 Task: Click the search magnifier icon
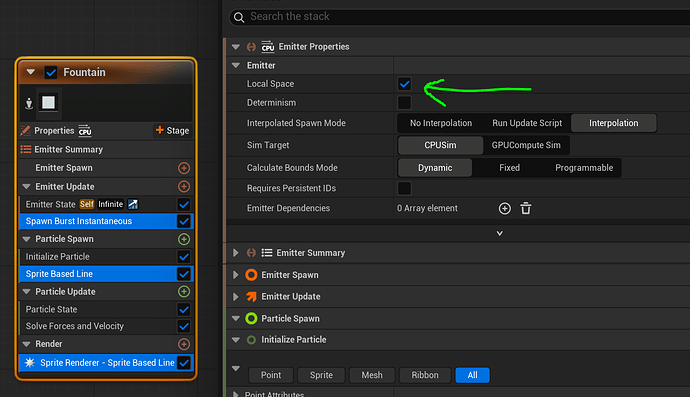(x=239, y=17)
